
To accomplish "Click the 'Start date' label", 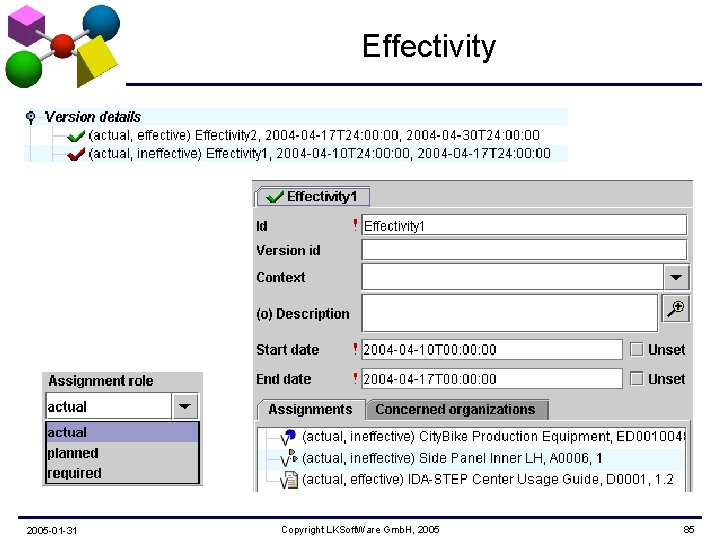I will pos(288,350).
